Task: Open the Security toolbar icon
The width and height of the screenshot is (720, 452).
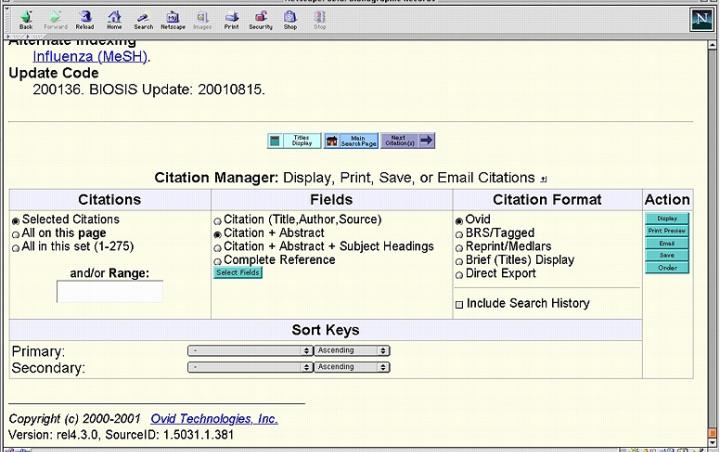Action: pyautogui.click(x=260, y=18)
